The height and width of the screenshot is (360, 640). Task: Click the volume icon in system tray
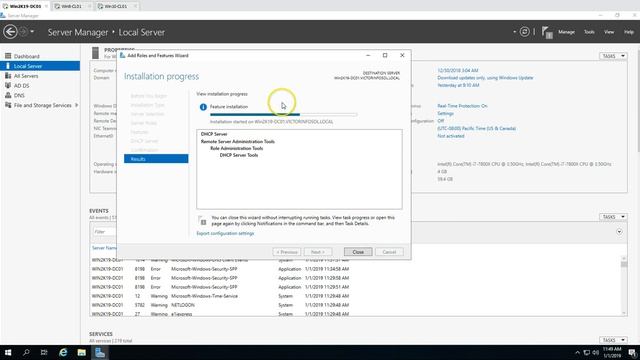596,353
